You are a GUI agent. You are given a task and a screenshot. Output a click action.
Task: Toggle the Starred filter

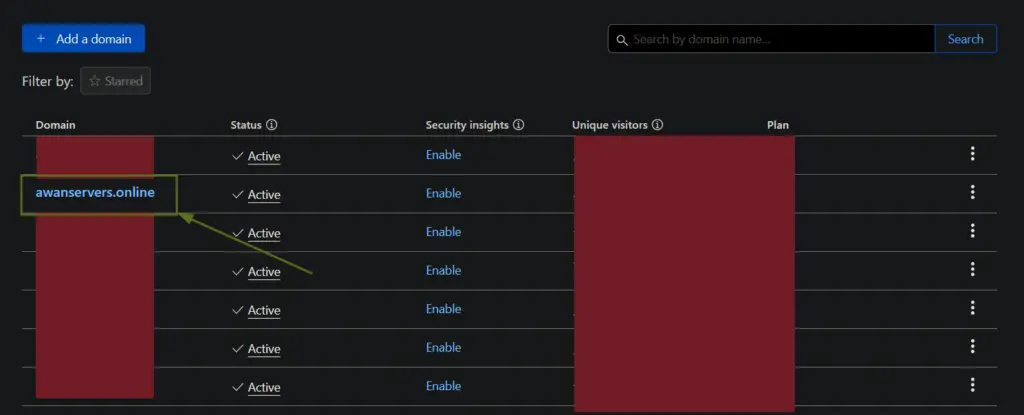click(116, 81)
